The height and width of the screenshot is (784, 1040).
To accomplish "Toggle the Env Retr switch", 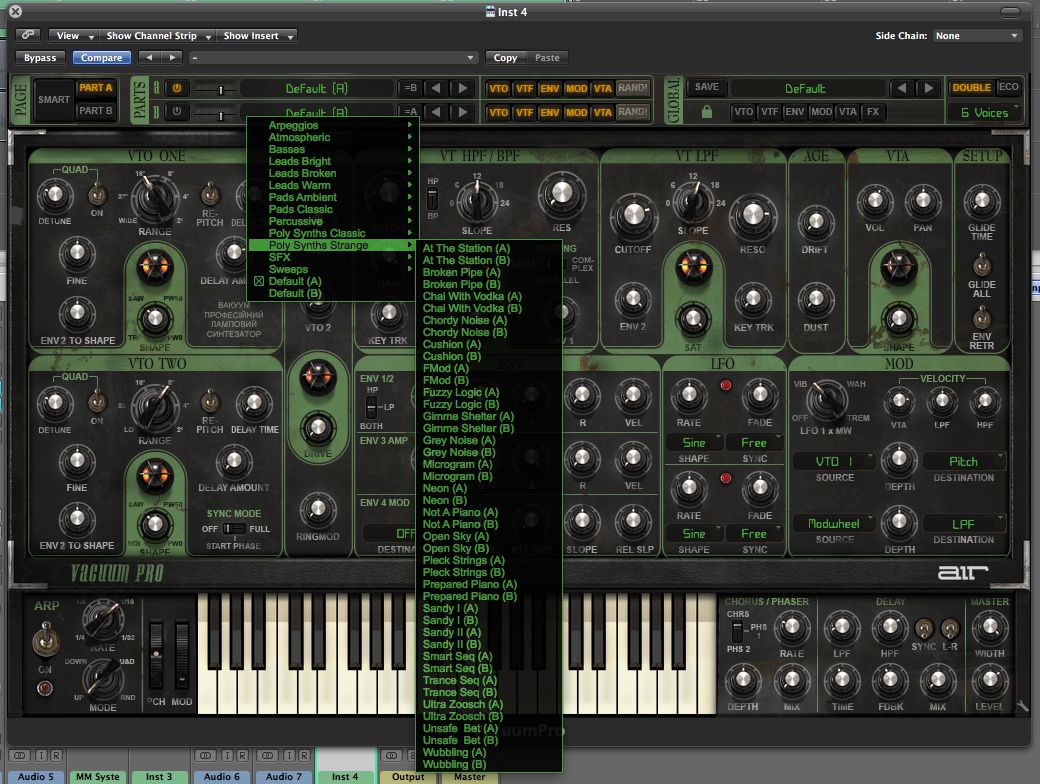I will (x=982, y=318).
